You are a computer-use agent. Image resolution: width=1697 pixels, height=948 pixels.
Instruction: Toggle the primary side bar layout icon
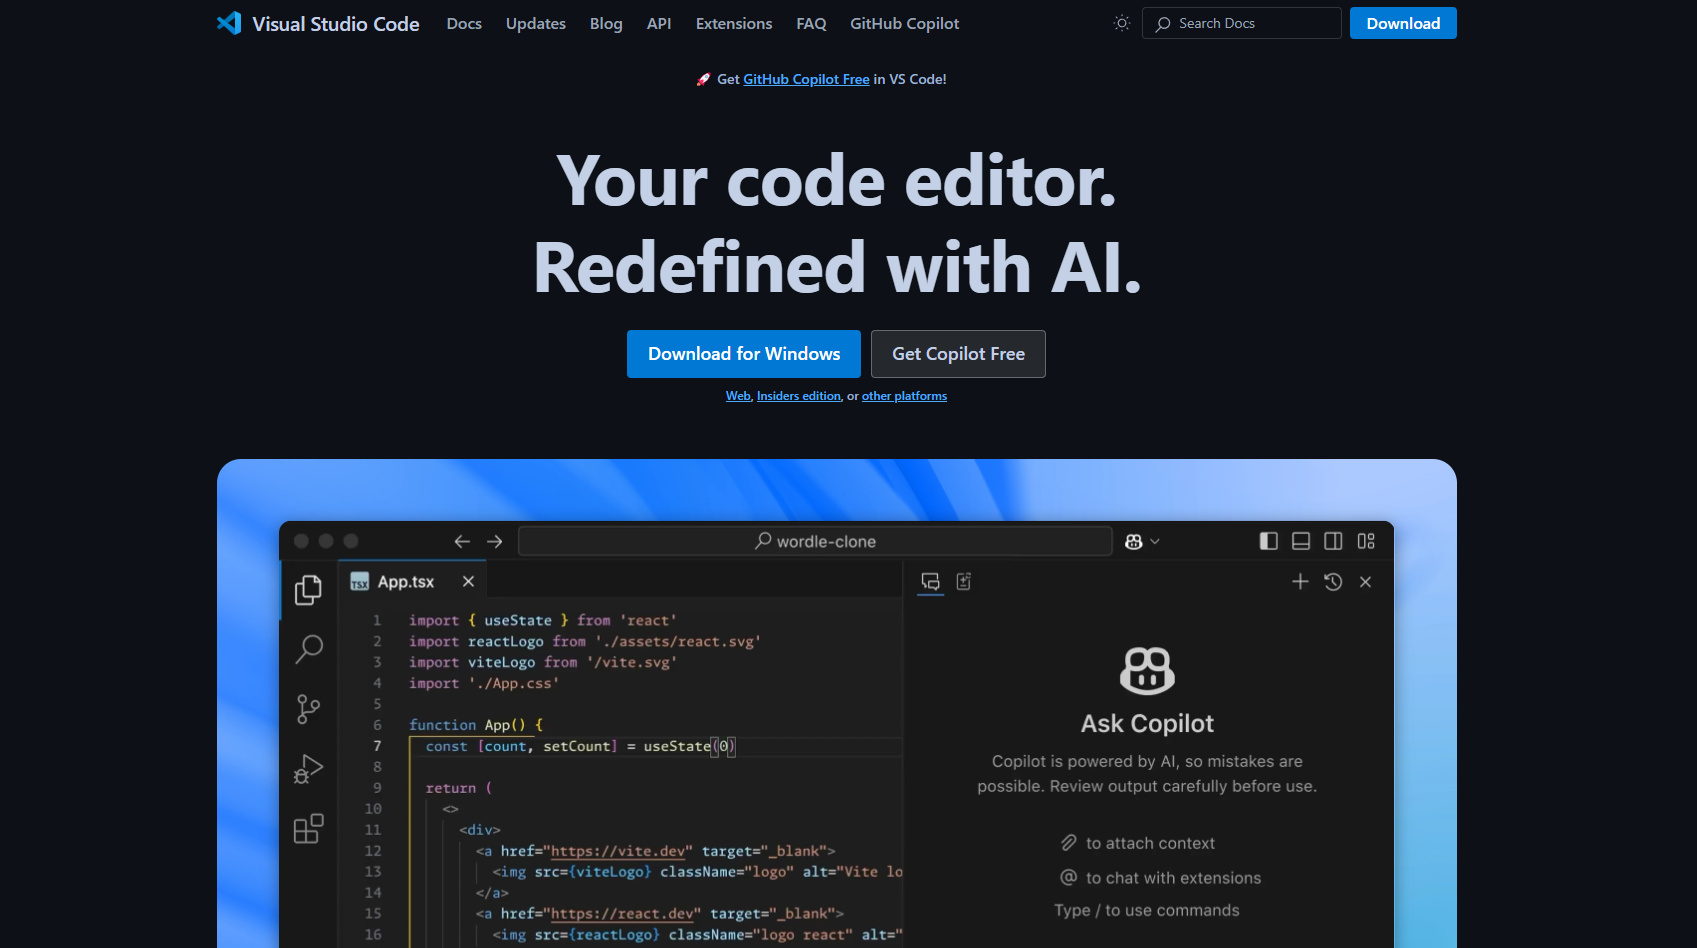pyautogui.click(x=1268, y=541)
